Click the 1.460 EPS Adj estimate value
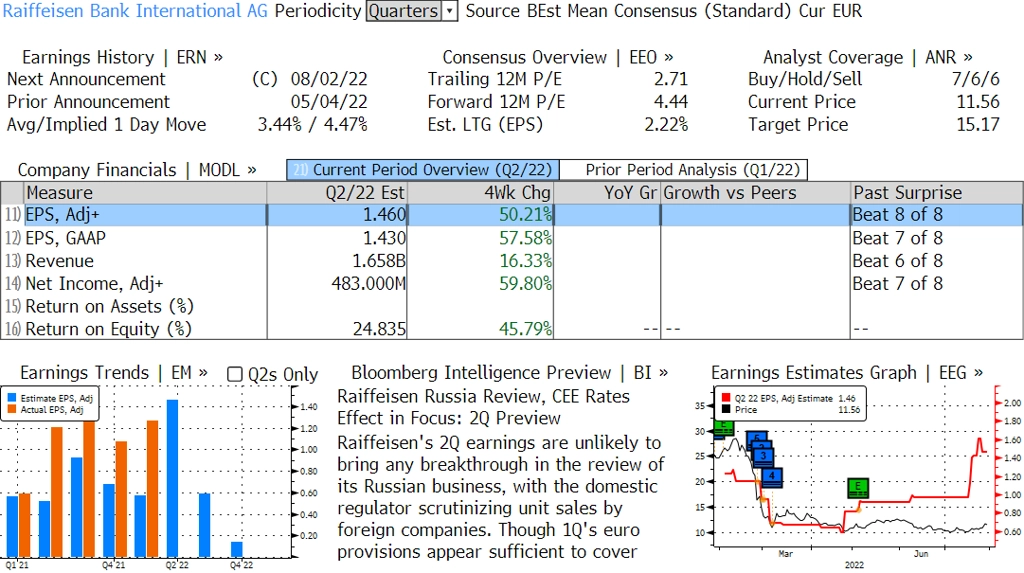Image resolution: width=1024 pixels, height=573 pixels. (x=384, y=215)
